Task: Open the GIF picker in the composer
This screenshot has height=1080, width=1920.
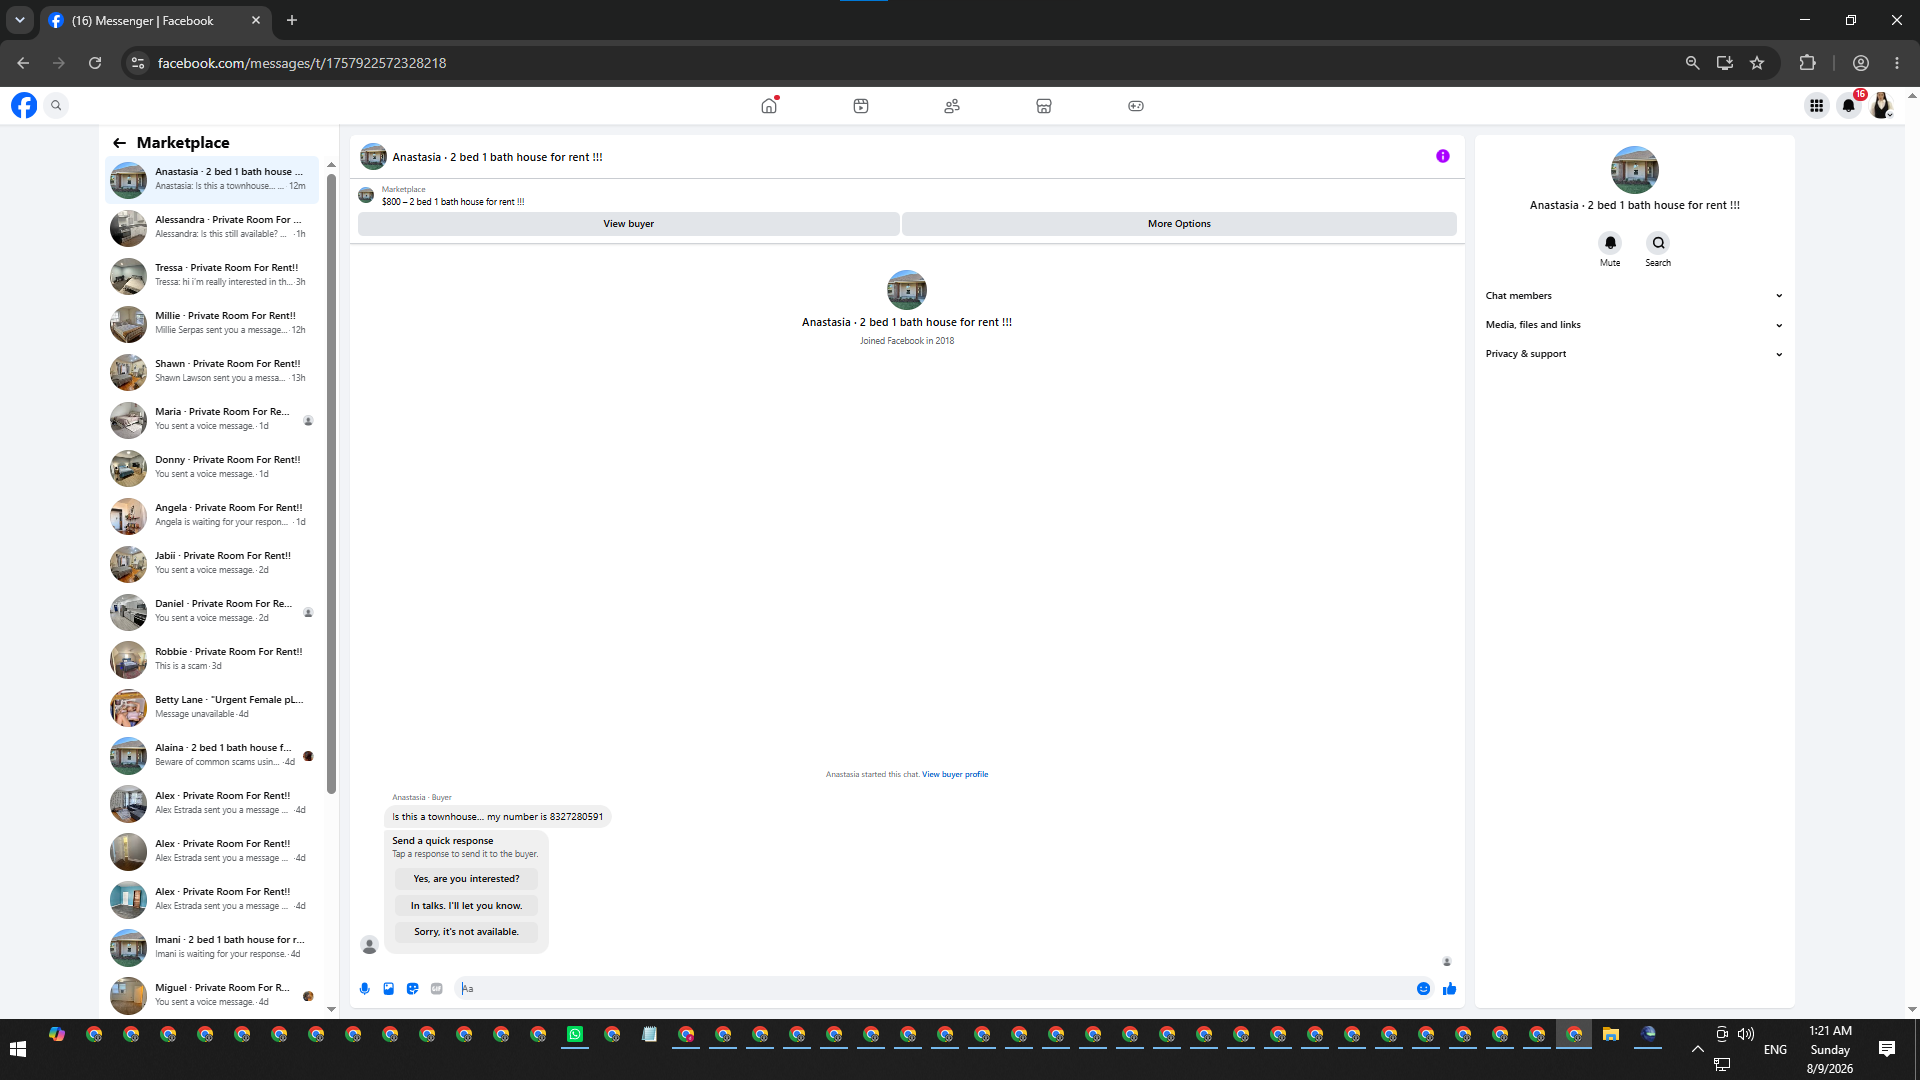Action: tap(437, 989)
